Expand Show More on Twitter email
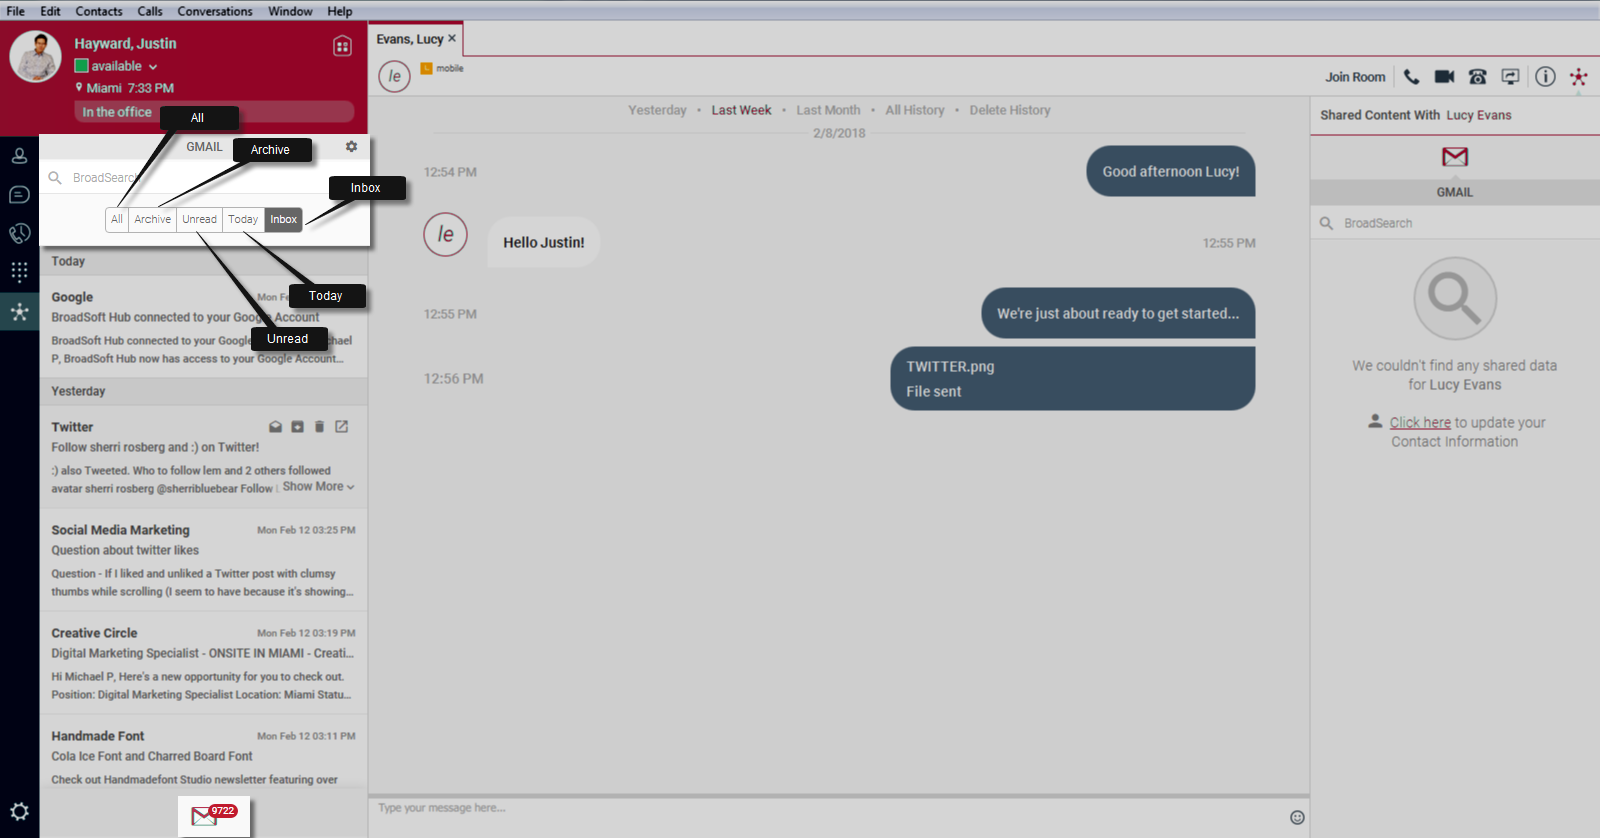 click(x=318, y=487)
